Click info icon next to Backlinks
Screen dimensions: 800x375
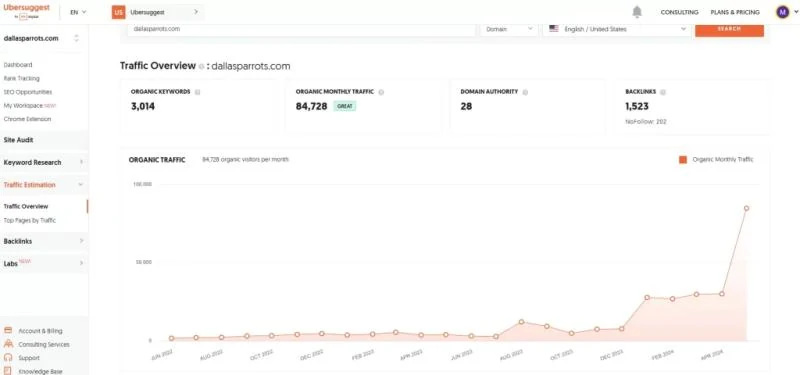click(x=663, y=92)
